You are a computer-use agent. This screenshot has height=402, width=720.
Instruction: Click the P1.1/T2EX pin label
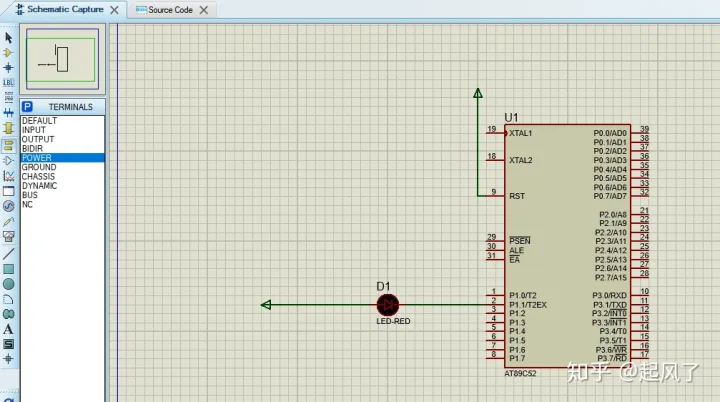528,305
